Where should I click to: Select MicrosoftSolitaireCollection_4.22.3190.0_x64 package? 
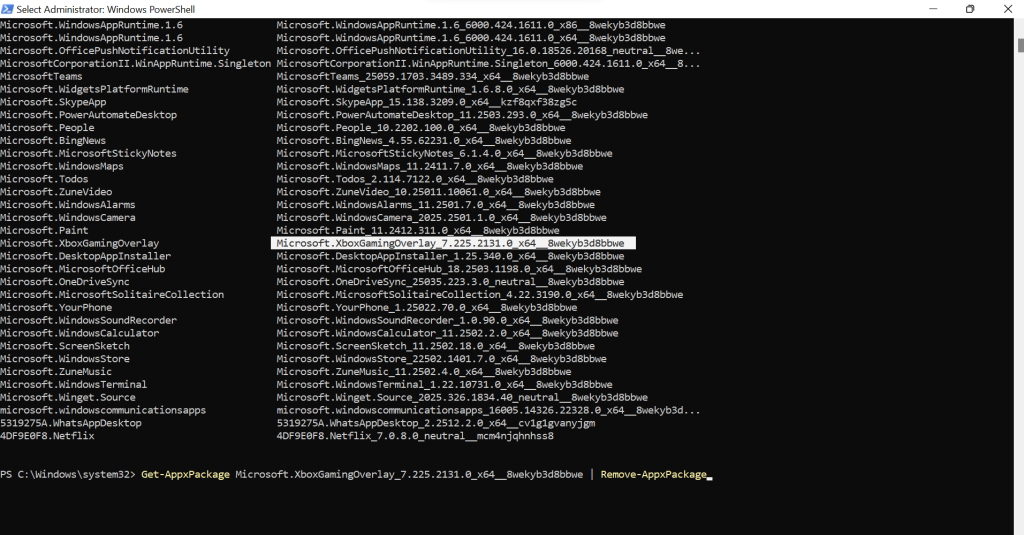click(x=479, y=295)
